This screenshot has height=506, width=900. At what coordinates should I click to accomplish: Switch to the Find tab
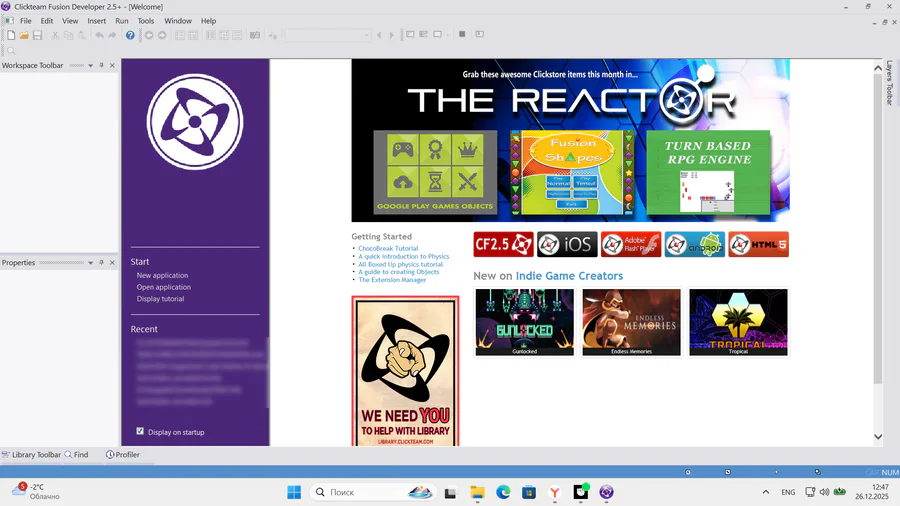[x=76, y=454]
